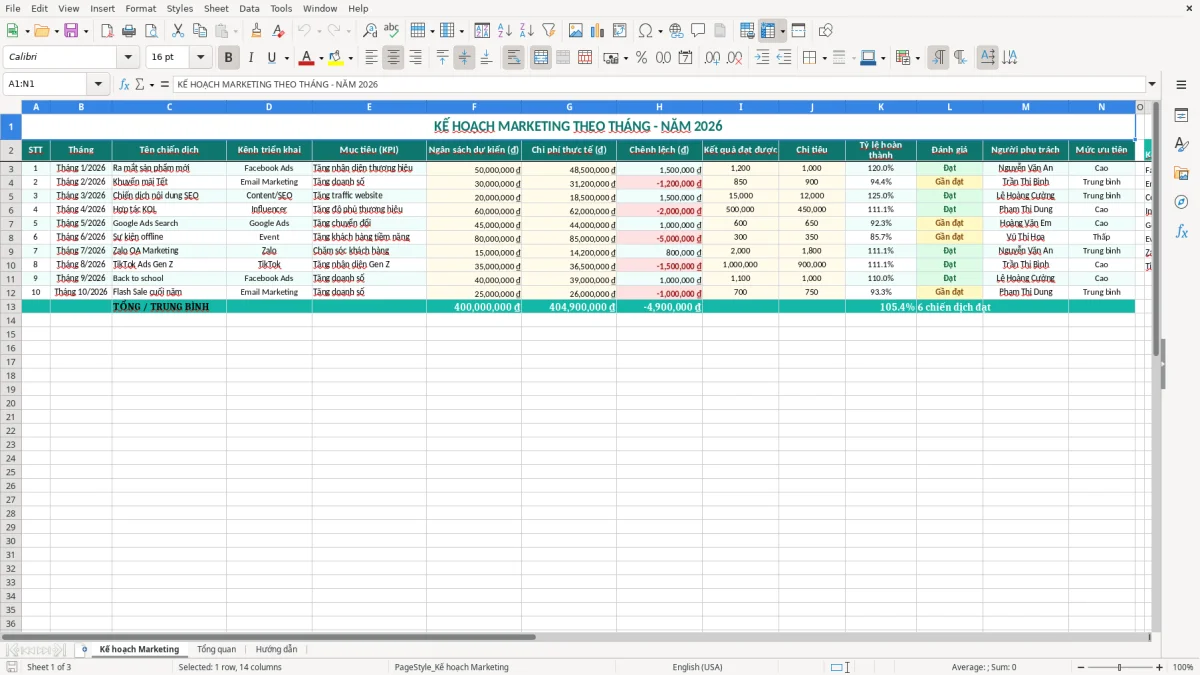
Task: Click the formula input line
Action: click(658, 84)
